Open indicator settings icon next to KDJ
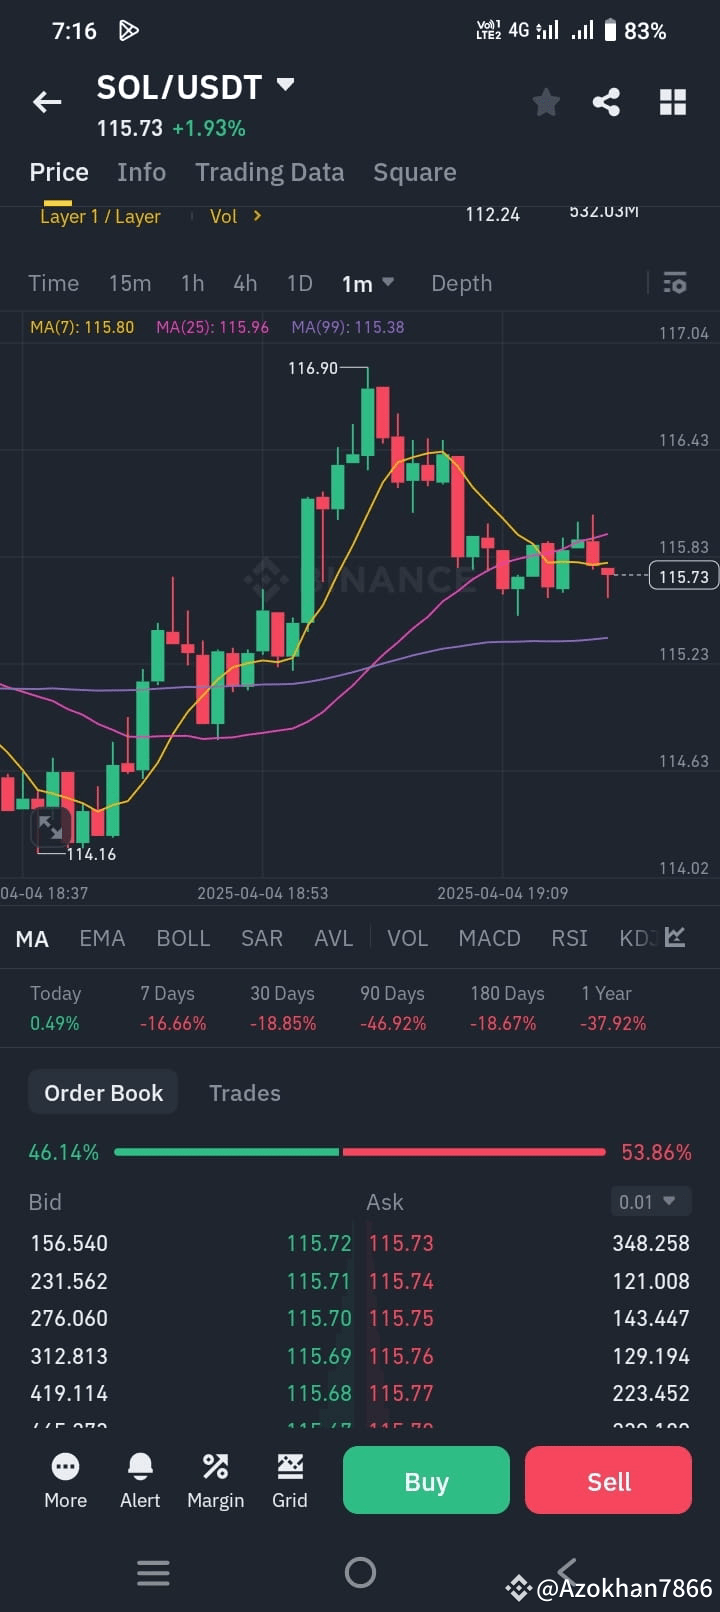720x1612 pixels. pos(675,937)
